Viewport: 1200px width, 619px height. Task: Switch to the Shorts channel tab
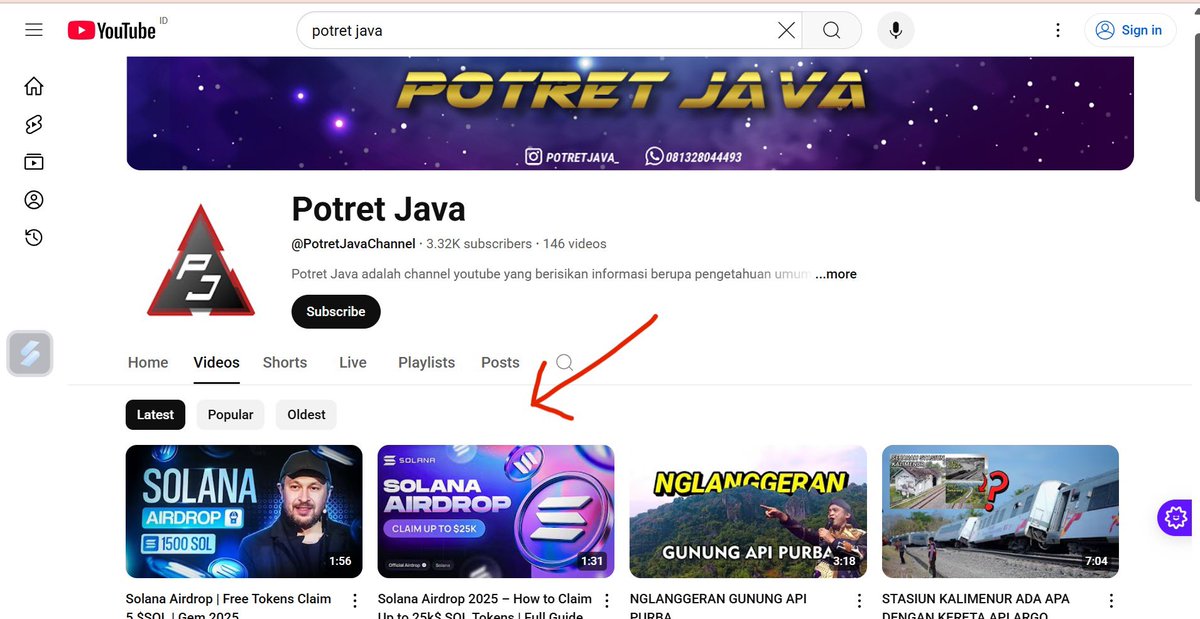click(x=285, y=362)
